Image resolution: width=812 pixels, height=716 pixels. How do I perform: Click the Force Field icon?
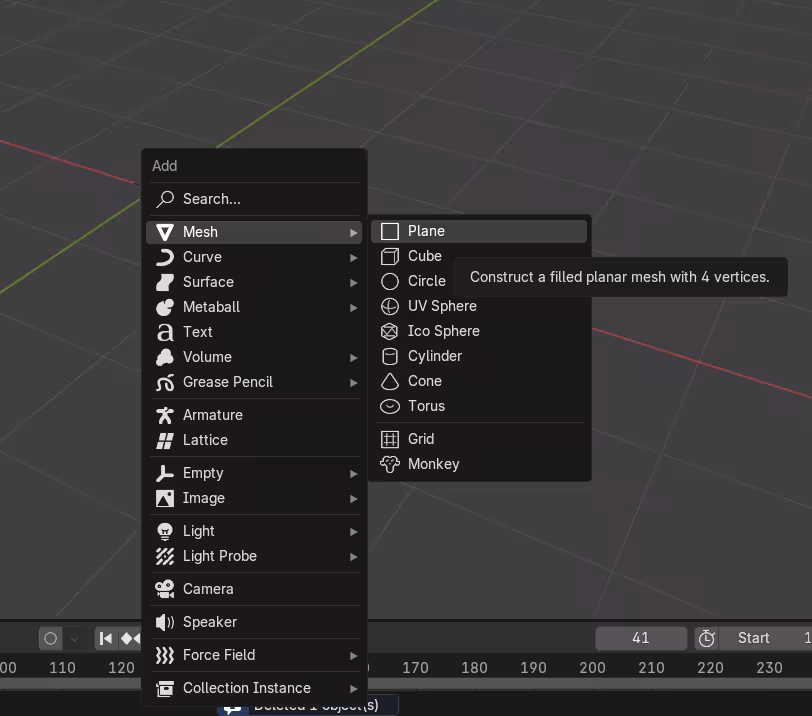165,655
